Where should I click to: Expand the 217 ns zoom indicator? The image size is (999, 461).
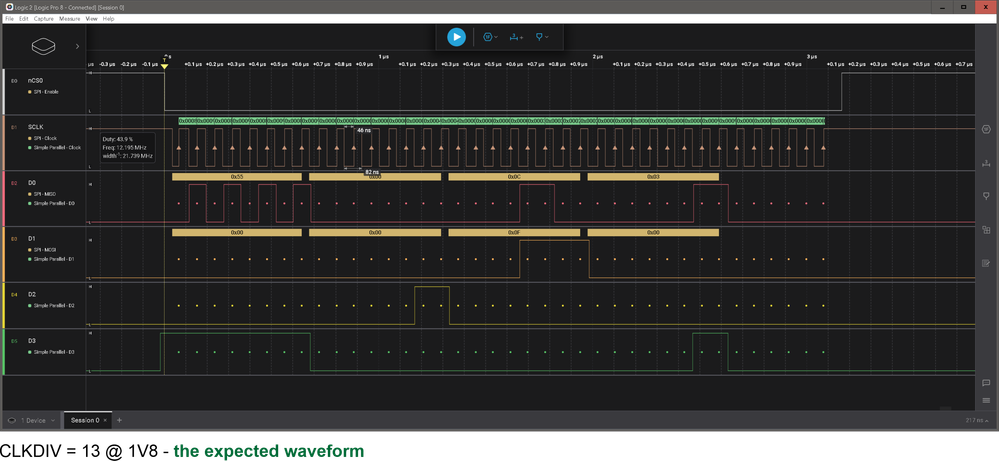(x=978, y=420)
